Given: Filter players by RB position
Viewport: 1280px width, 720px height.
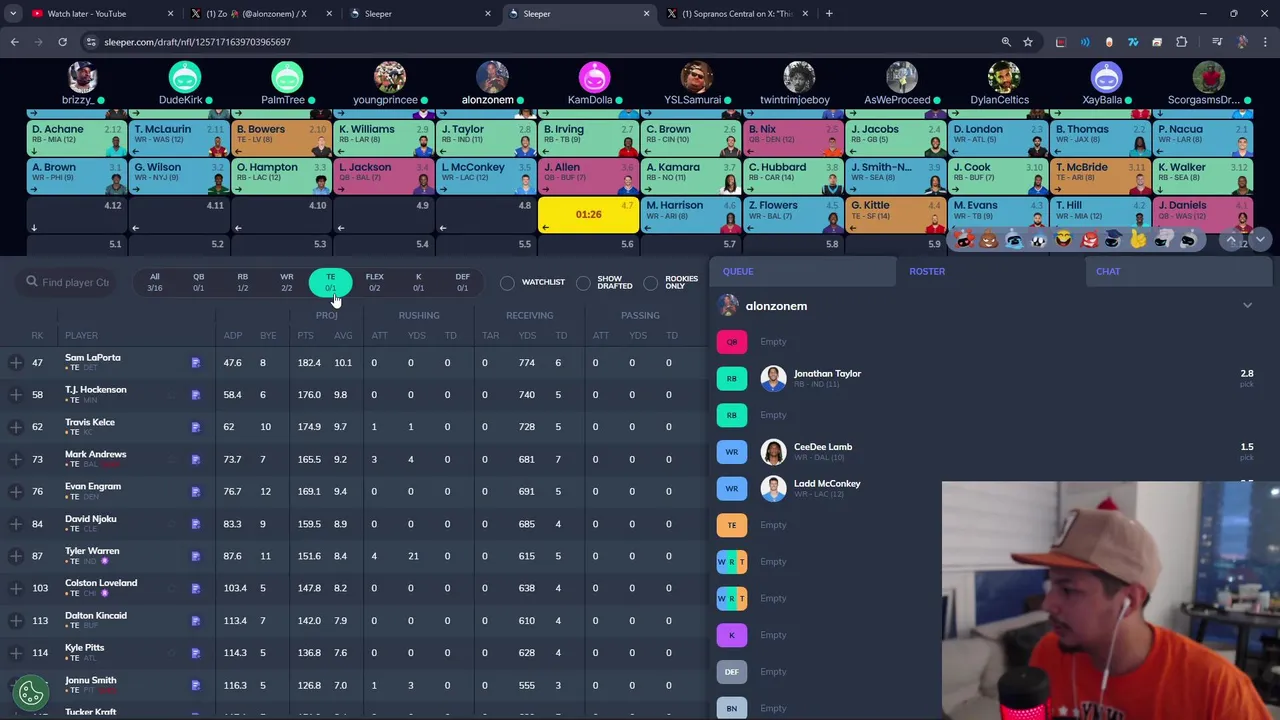Looking at the screenshot, I should click(242, 282).
